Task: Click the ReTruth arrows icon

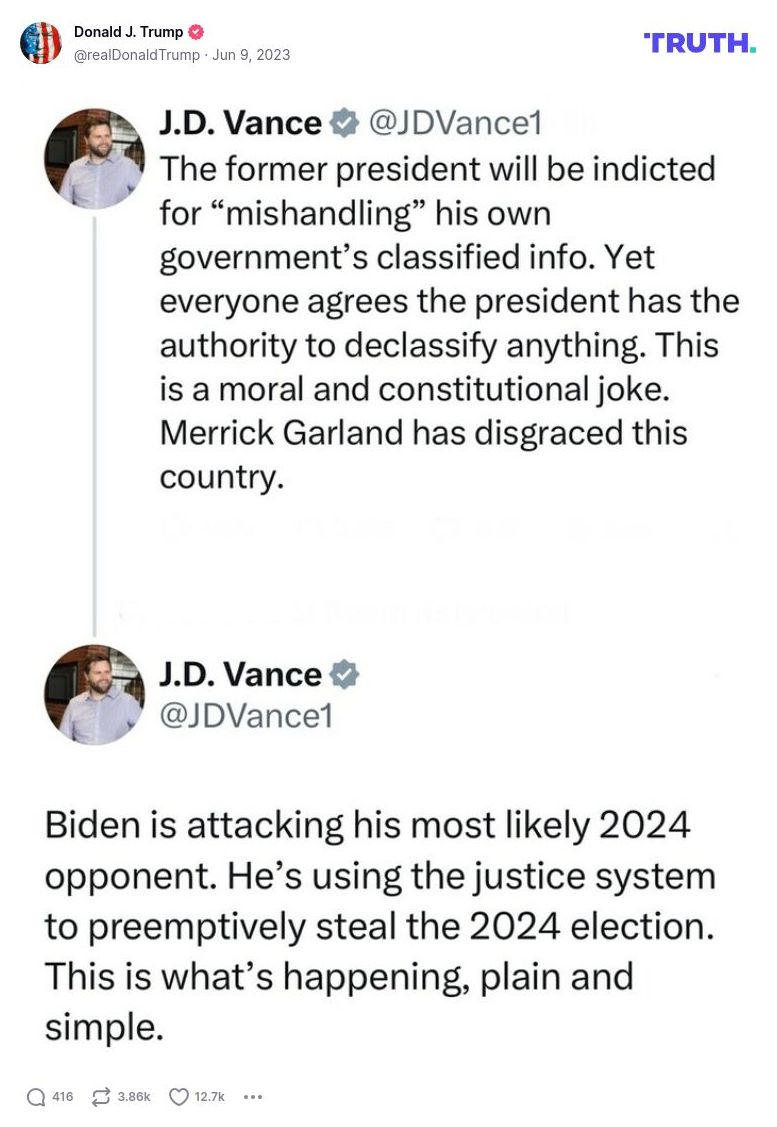Action: [x=101, y=1097]
